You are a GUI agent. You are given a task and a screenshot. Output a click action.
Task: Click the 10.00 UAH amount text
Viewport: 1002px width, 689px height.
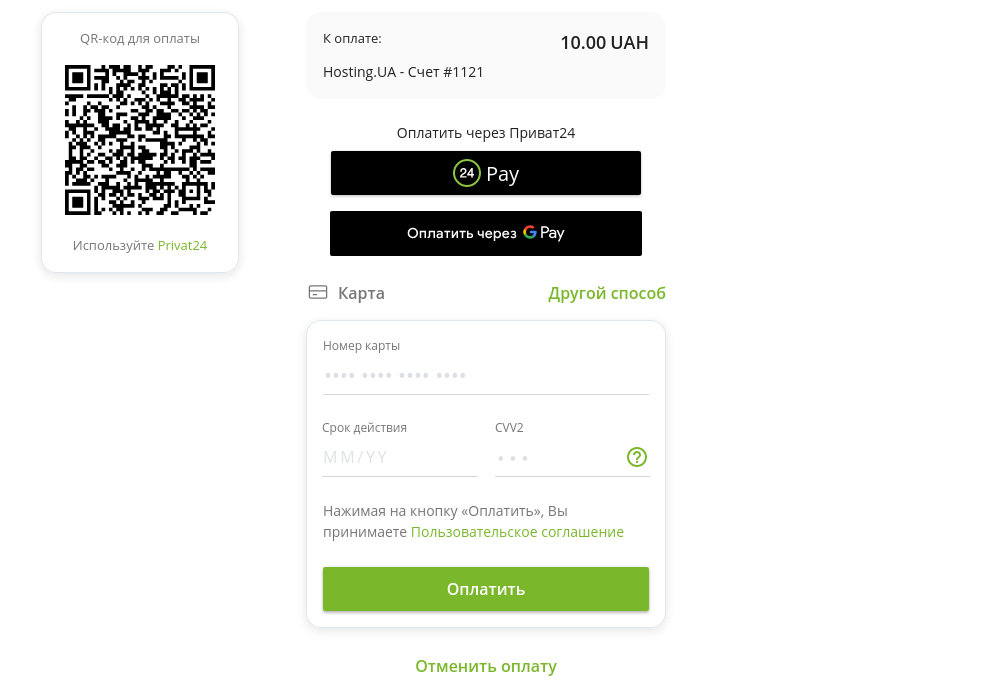pyautogui.click(x=604, y=43)
